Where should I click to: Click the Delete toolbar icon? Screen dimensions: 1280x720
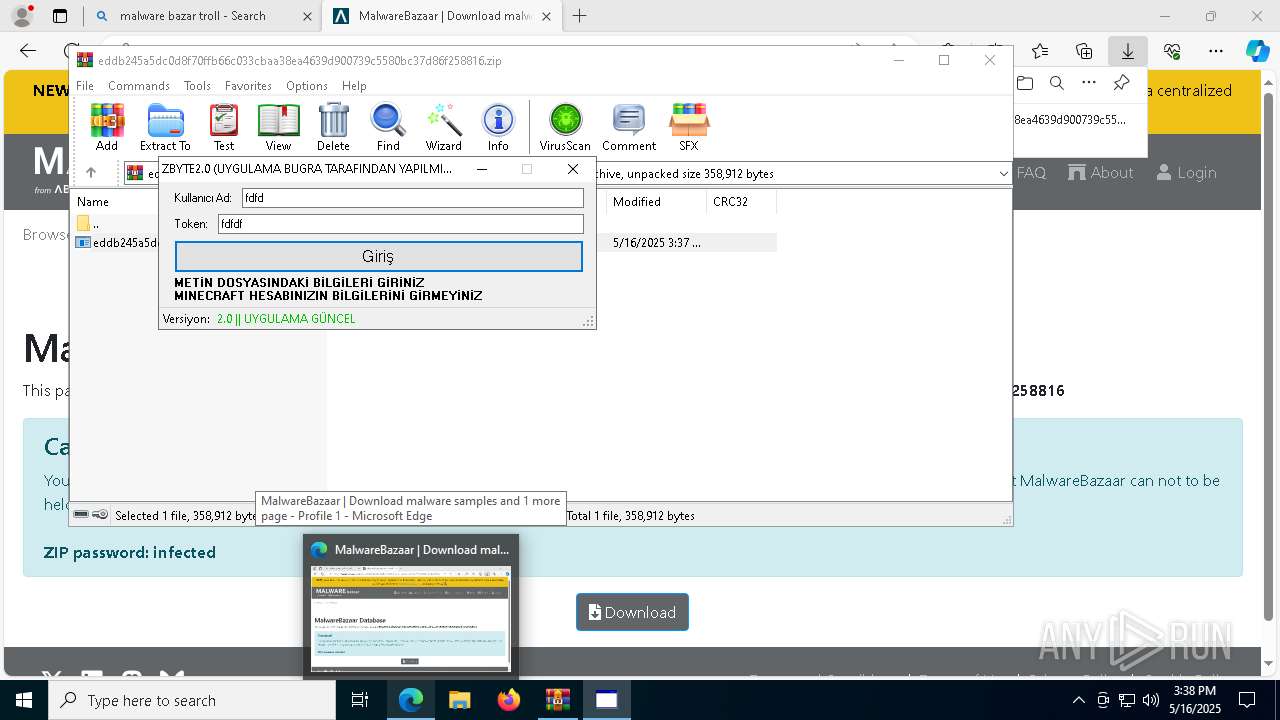click(x=333, y=127)
